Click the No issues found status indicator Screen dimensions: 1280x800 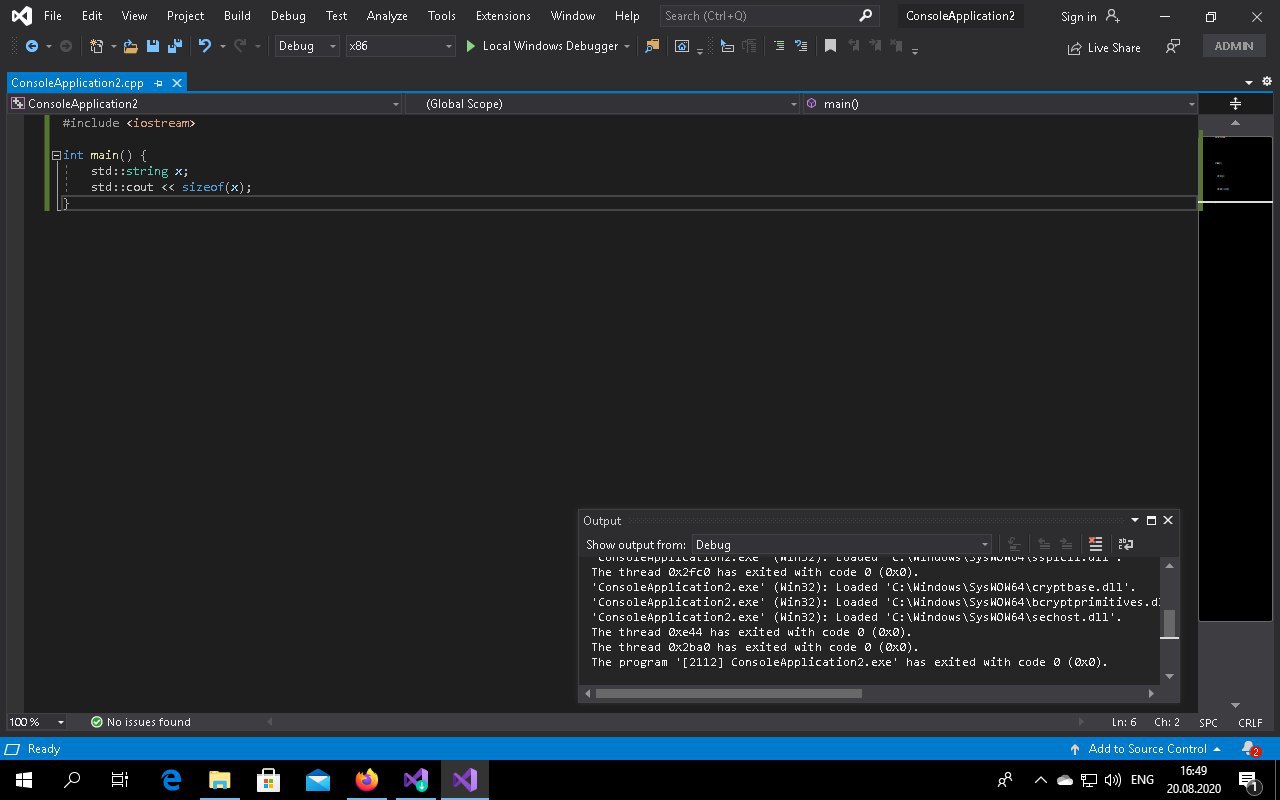point(140,722)
